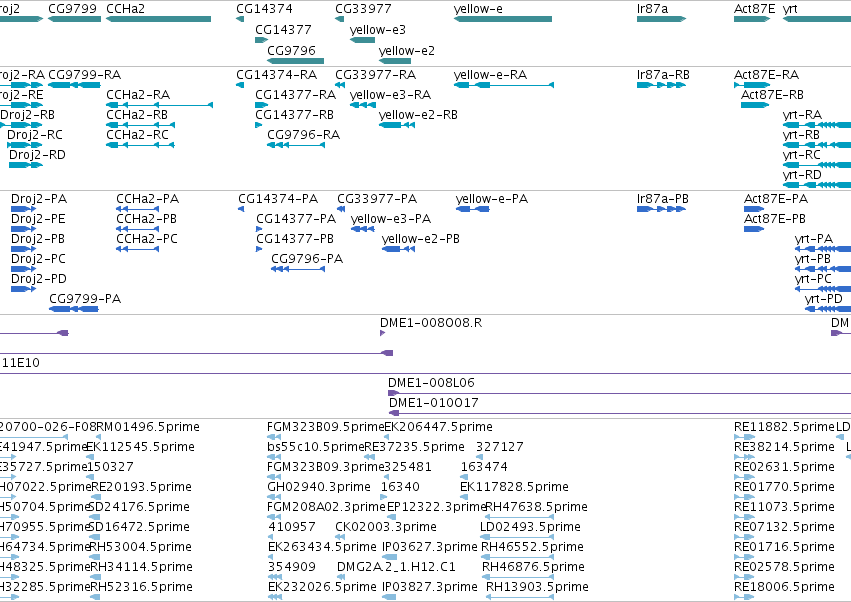Select transcript CG9796-RA
The image size is (851, 602).
point(303,135)
